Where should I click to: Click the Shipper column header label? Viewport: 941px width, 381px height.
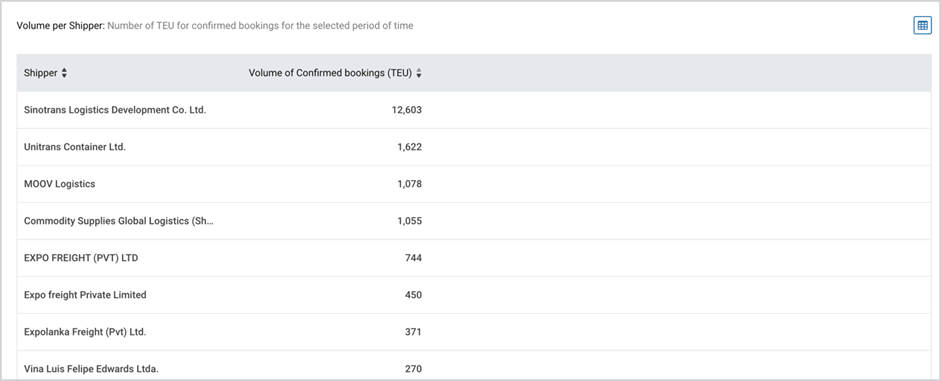tap(41, 73)
